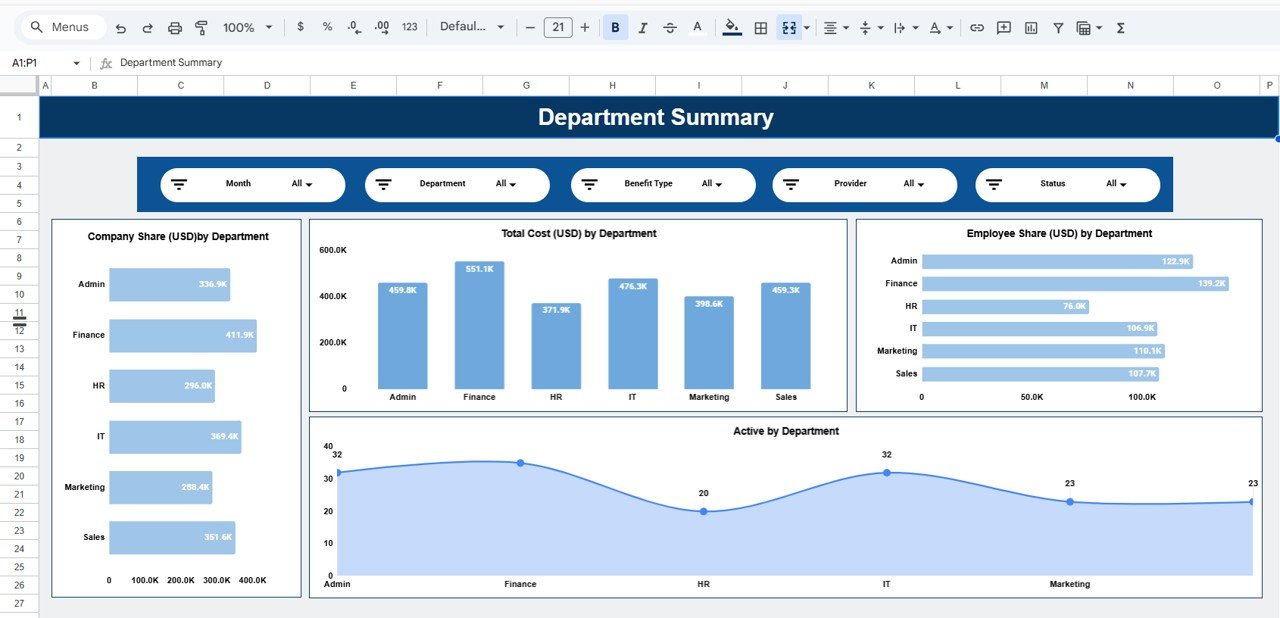Toggle italic formatting

tap(643, 27)
